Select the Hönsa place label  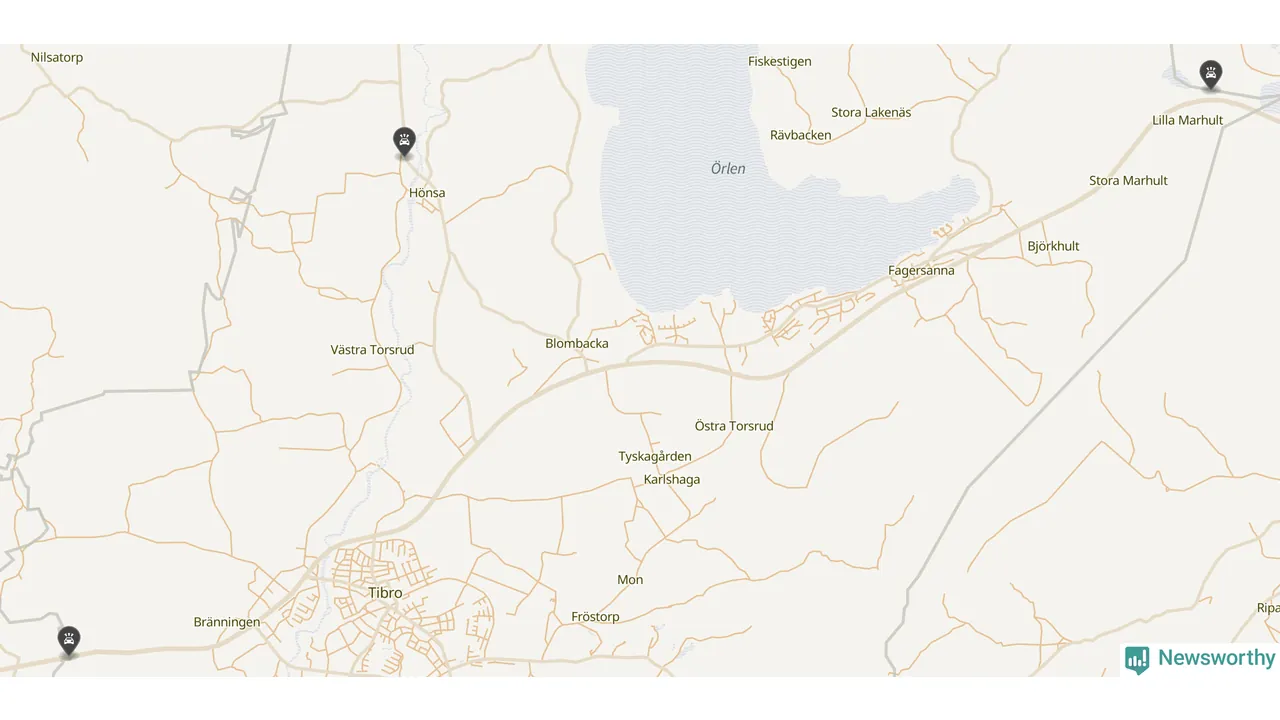[427, 193]
